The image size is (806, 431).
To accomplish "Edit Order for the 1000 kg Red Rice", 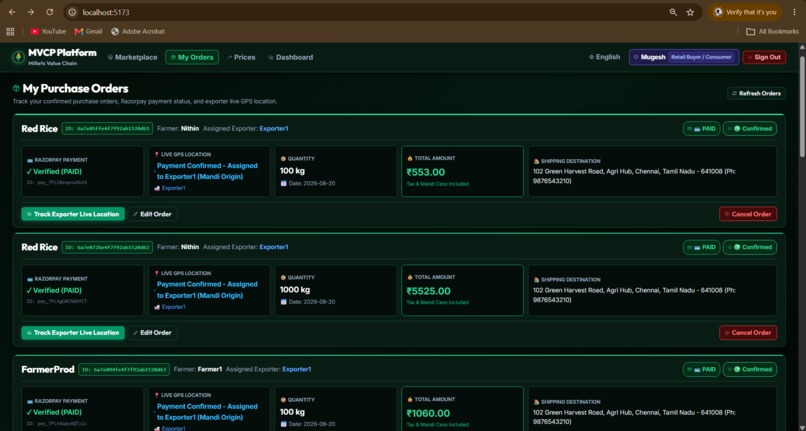I will 153,333.
